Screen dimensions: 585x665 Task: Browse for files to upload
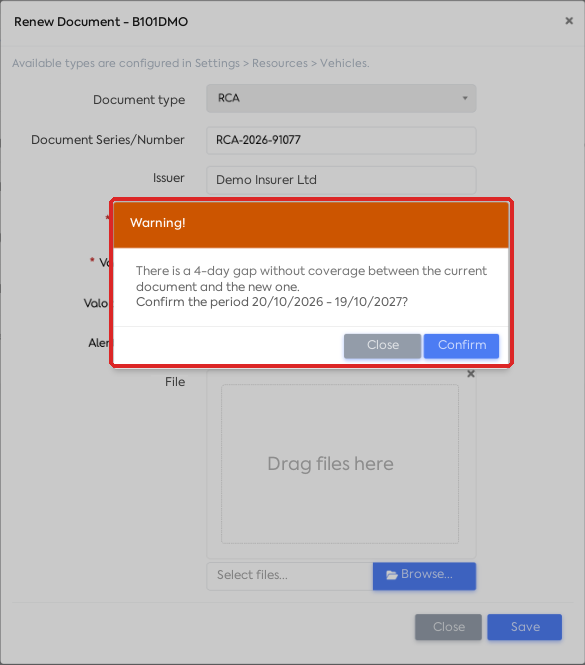pyautogui.click(x=424, y=576)
